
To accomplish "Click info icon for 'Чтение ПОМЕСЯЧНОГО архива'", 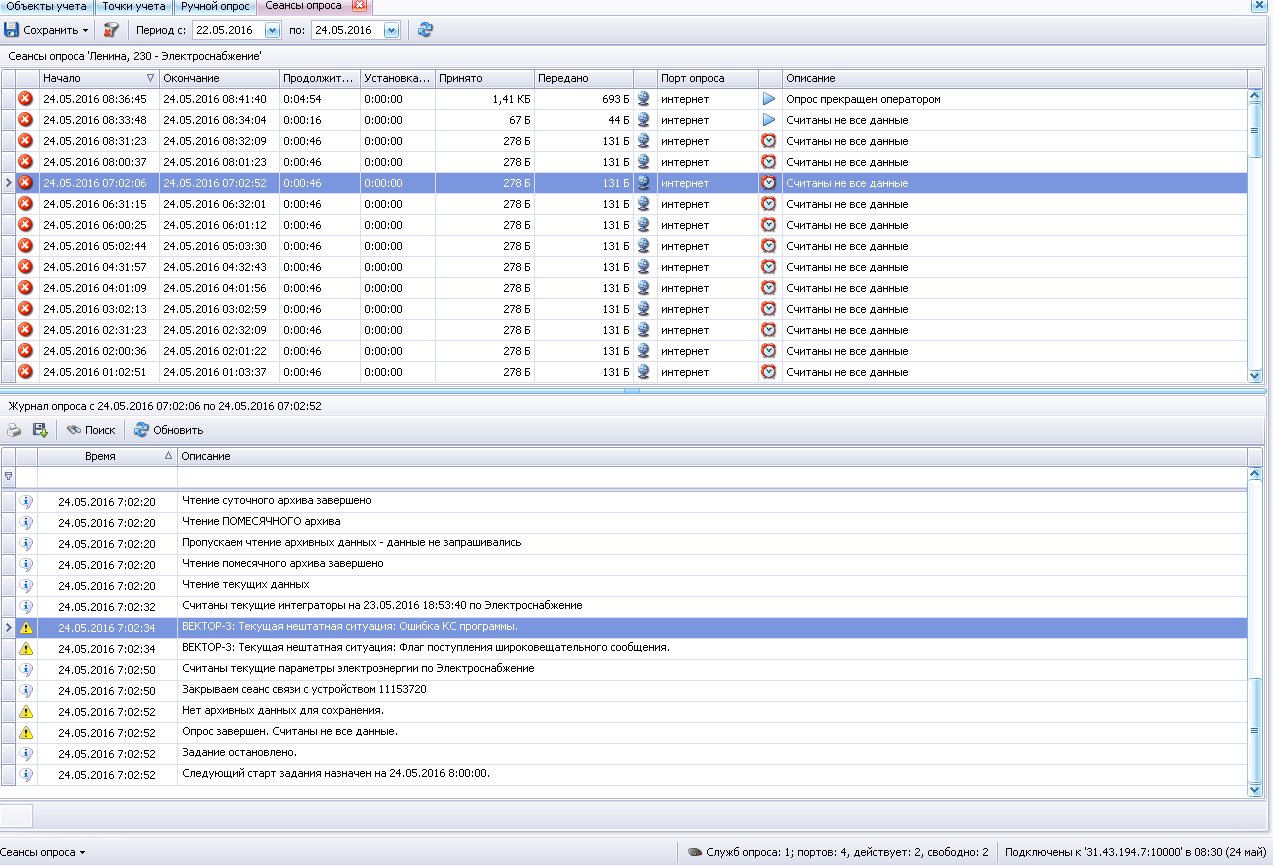I will pyautogui.click(x=27, y=522).
